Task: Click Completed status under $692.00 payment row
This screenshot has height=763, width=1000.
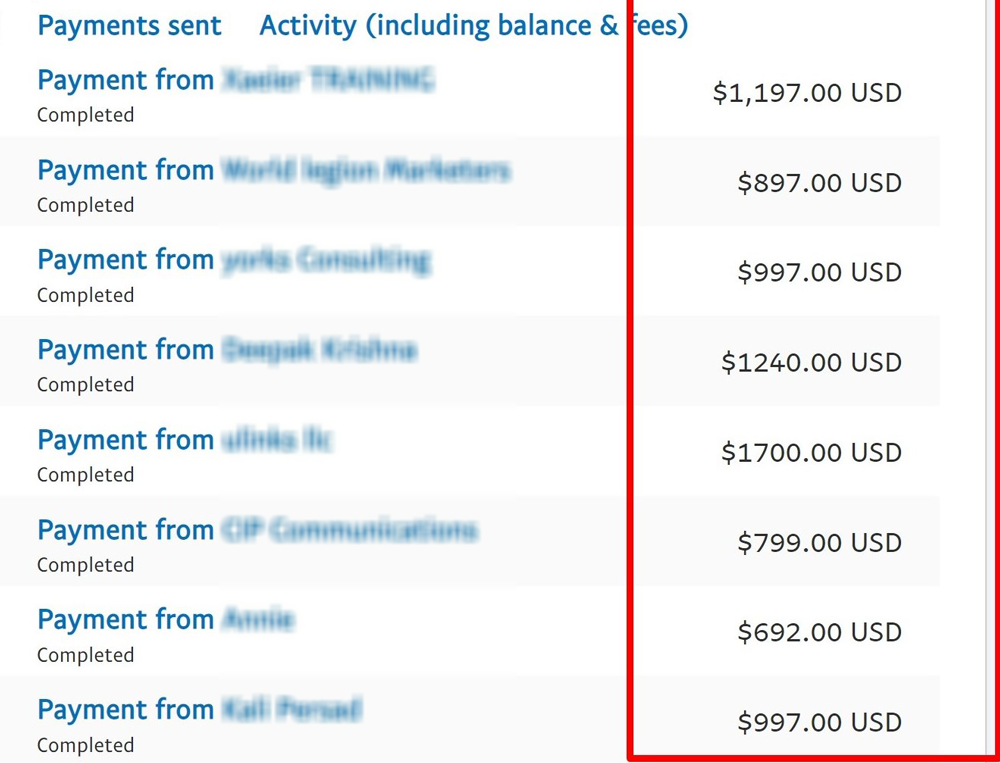Action: point(85,655)
